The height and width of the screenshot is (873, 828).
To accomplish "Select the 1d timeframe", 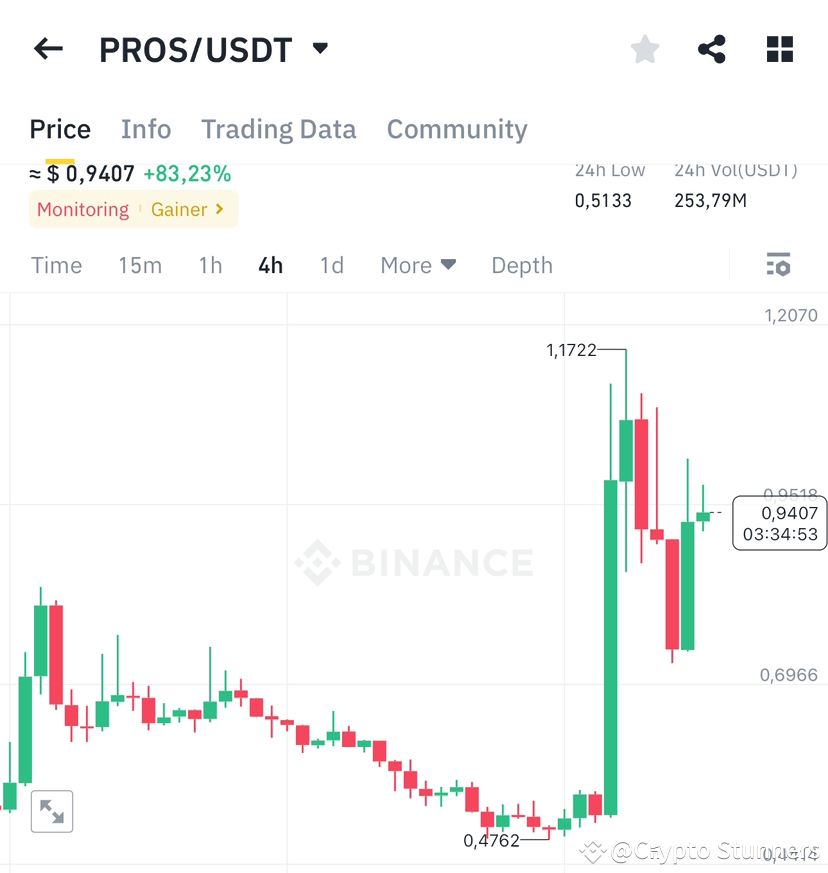I will click(332, 265).
